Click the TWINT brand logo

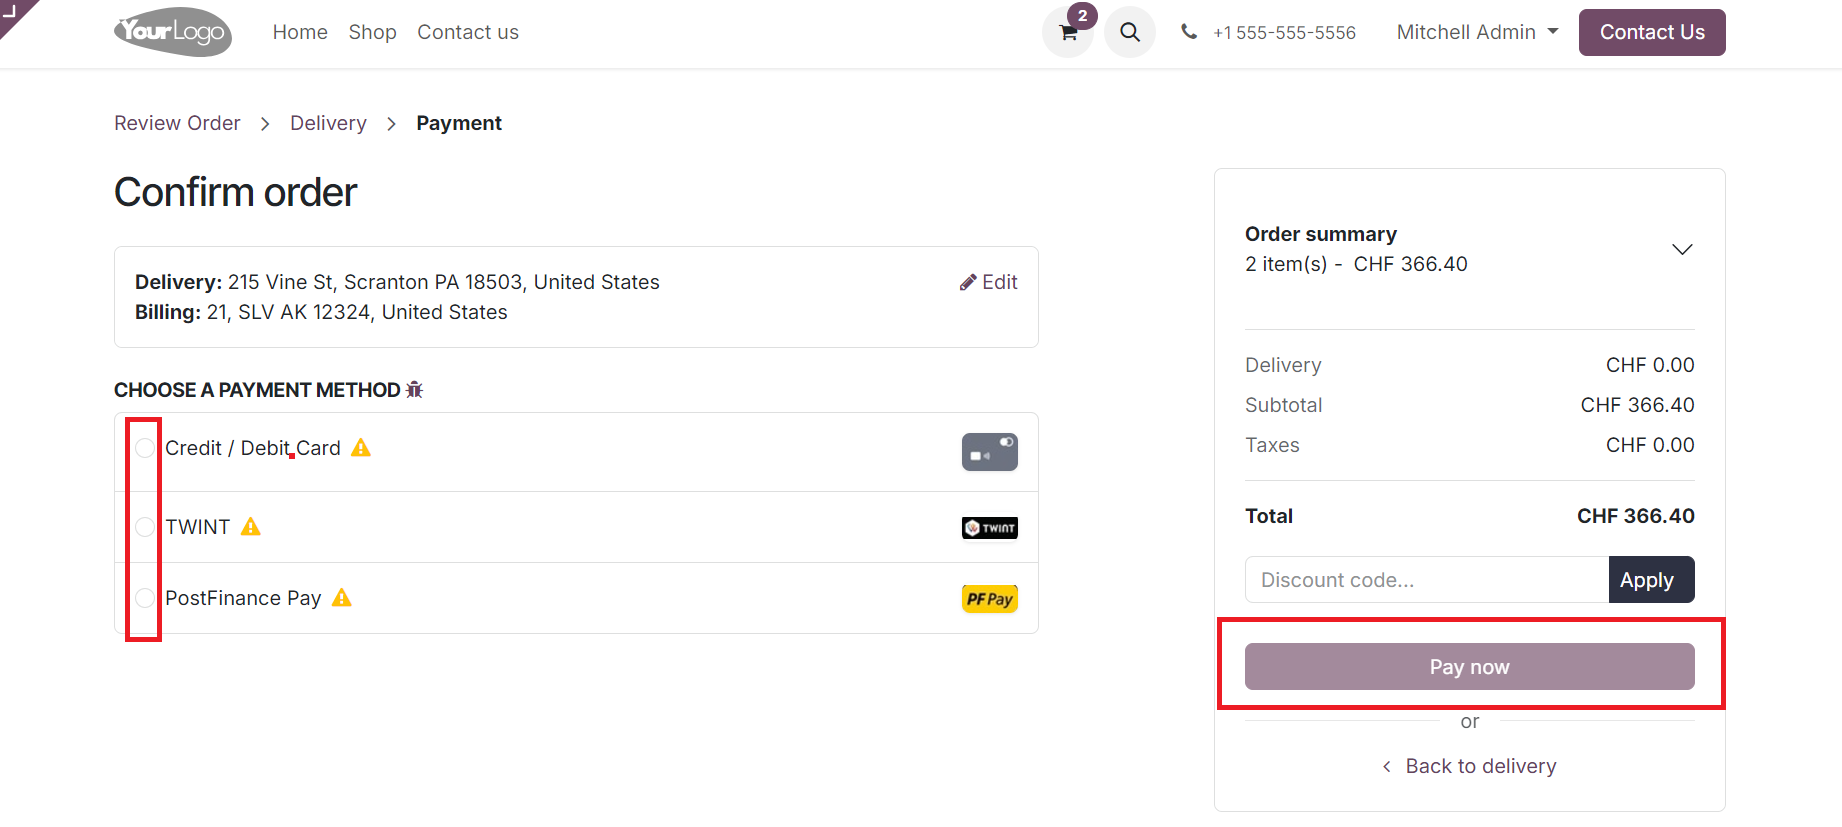(x=989, y=528)
